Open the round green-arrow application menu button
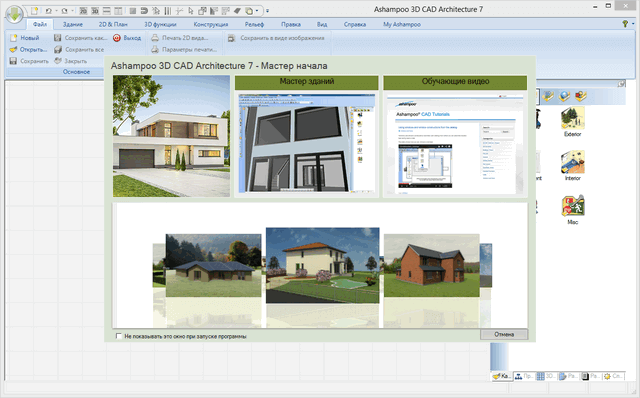640x398 pixels. (15, 15)
